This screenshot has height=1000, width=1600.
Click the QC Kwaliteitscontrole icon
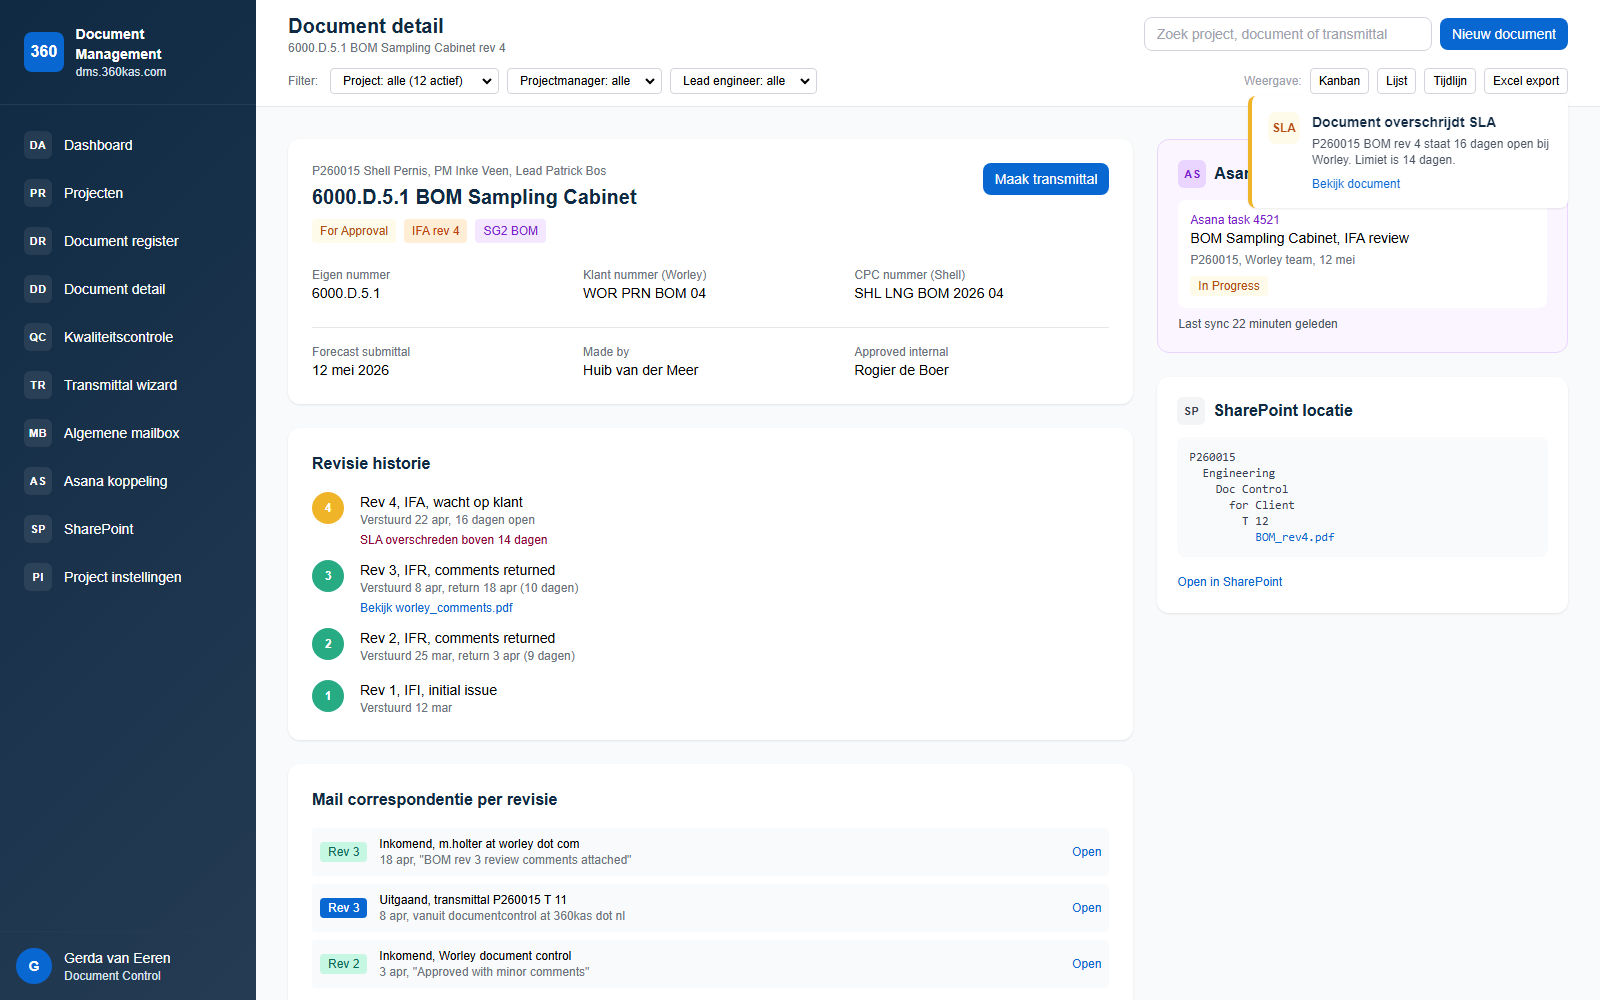coord(38,337)
